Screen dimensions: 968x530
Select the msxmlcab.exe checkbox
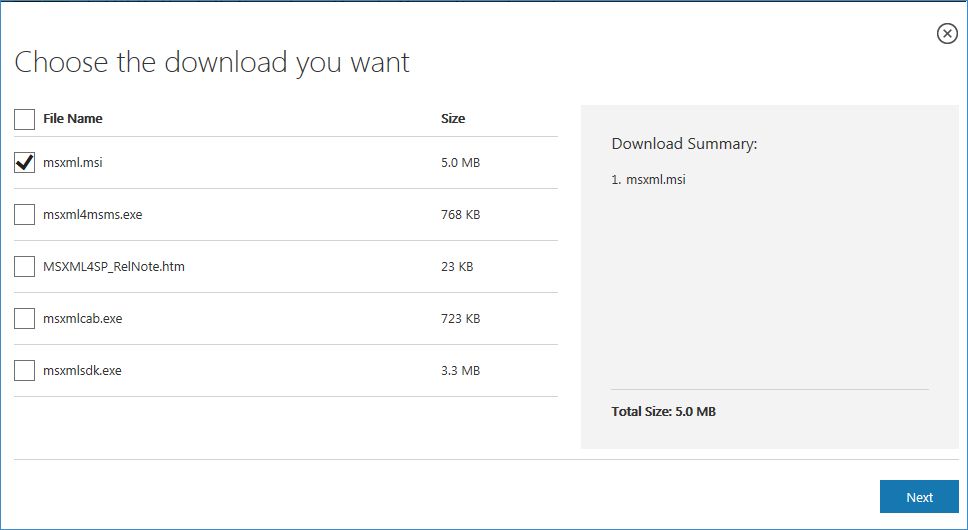(x=24, y=318)
